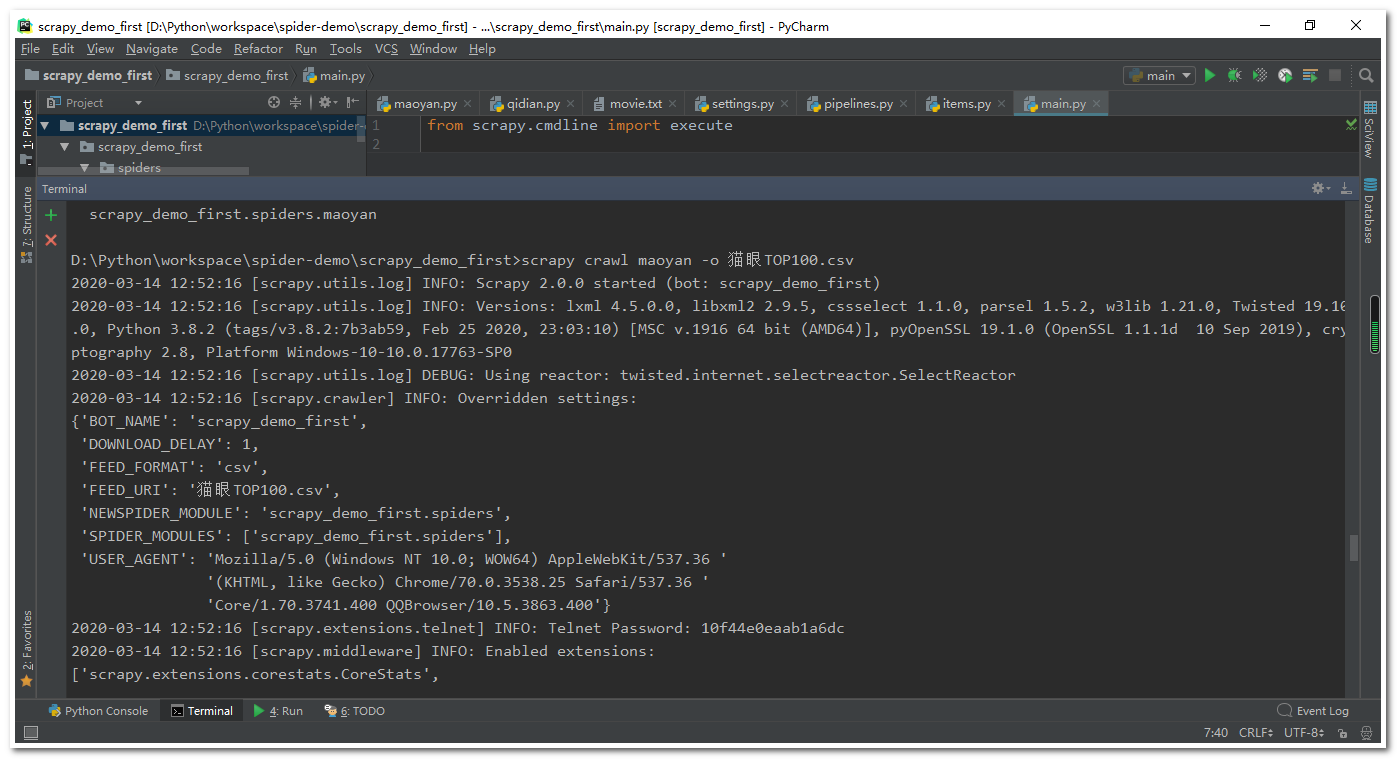Select the Terminal bottom tab
Image resolution: width=1397 pixels, height=759 pixels.
tap(202, 711)
